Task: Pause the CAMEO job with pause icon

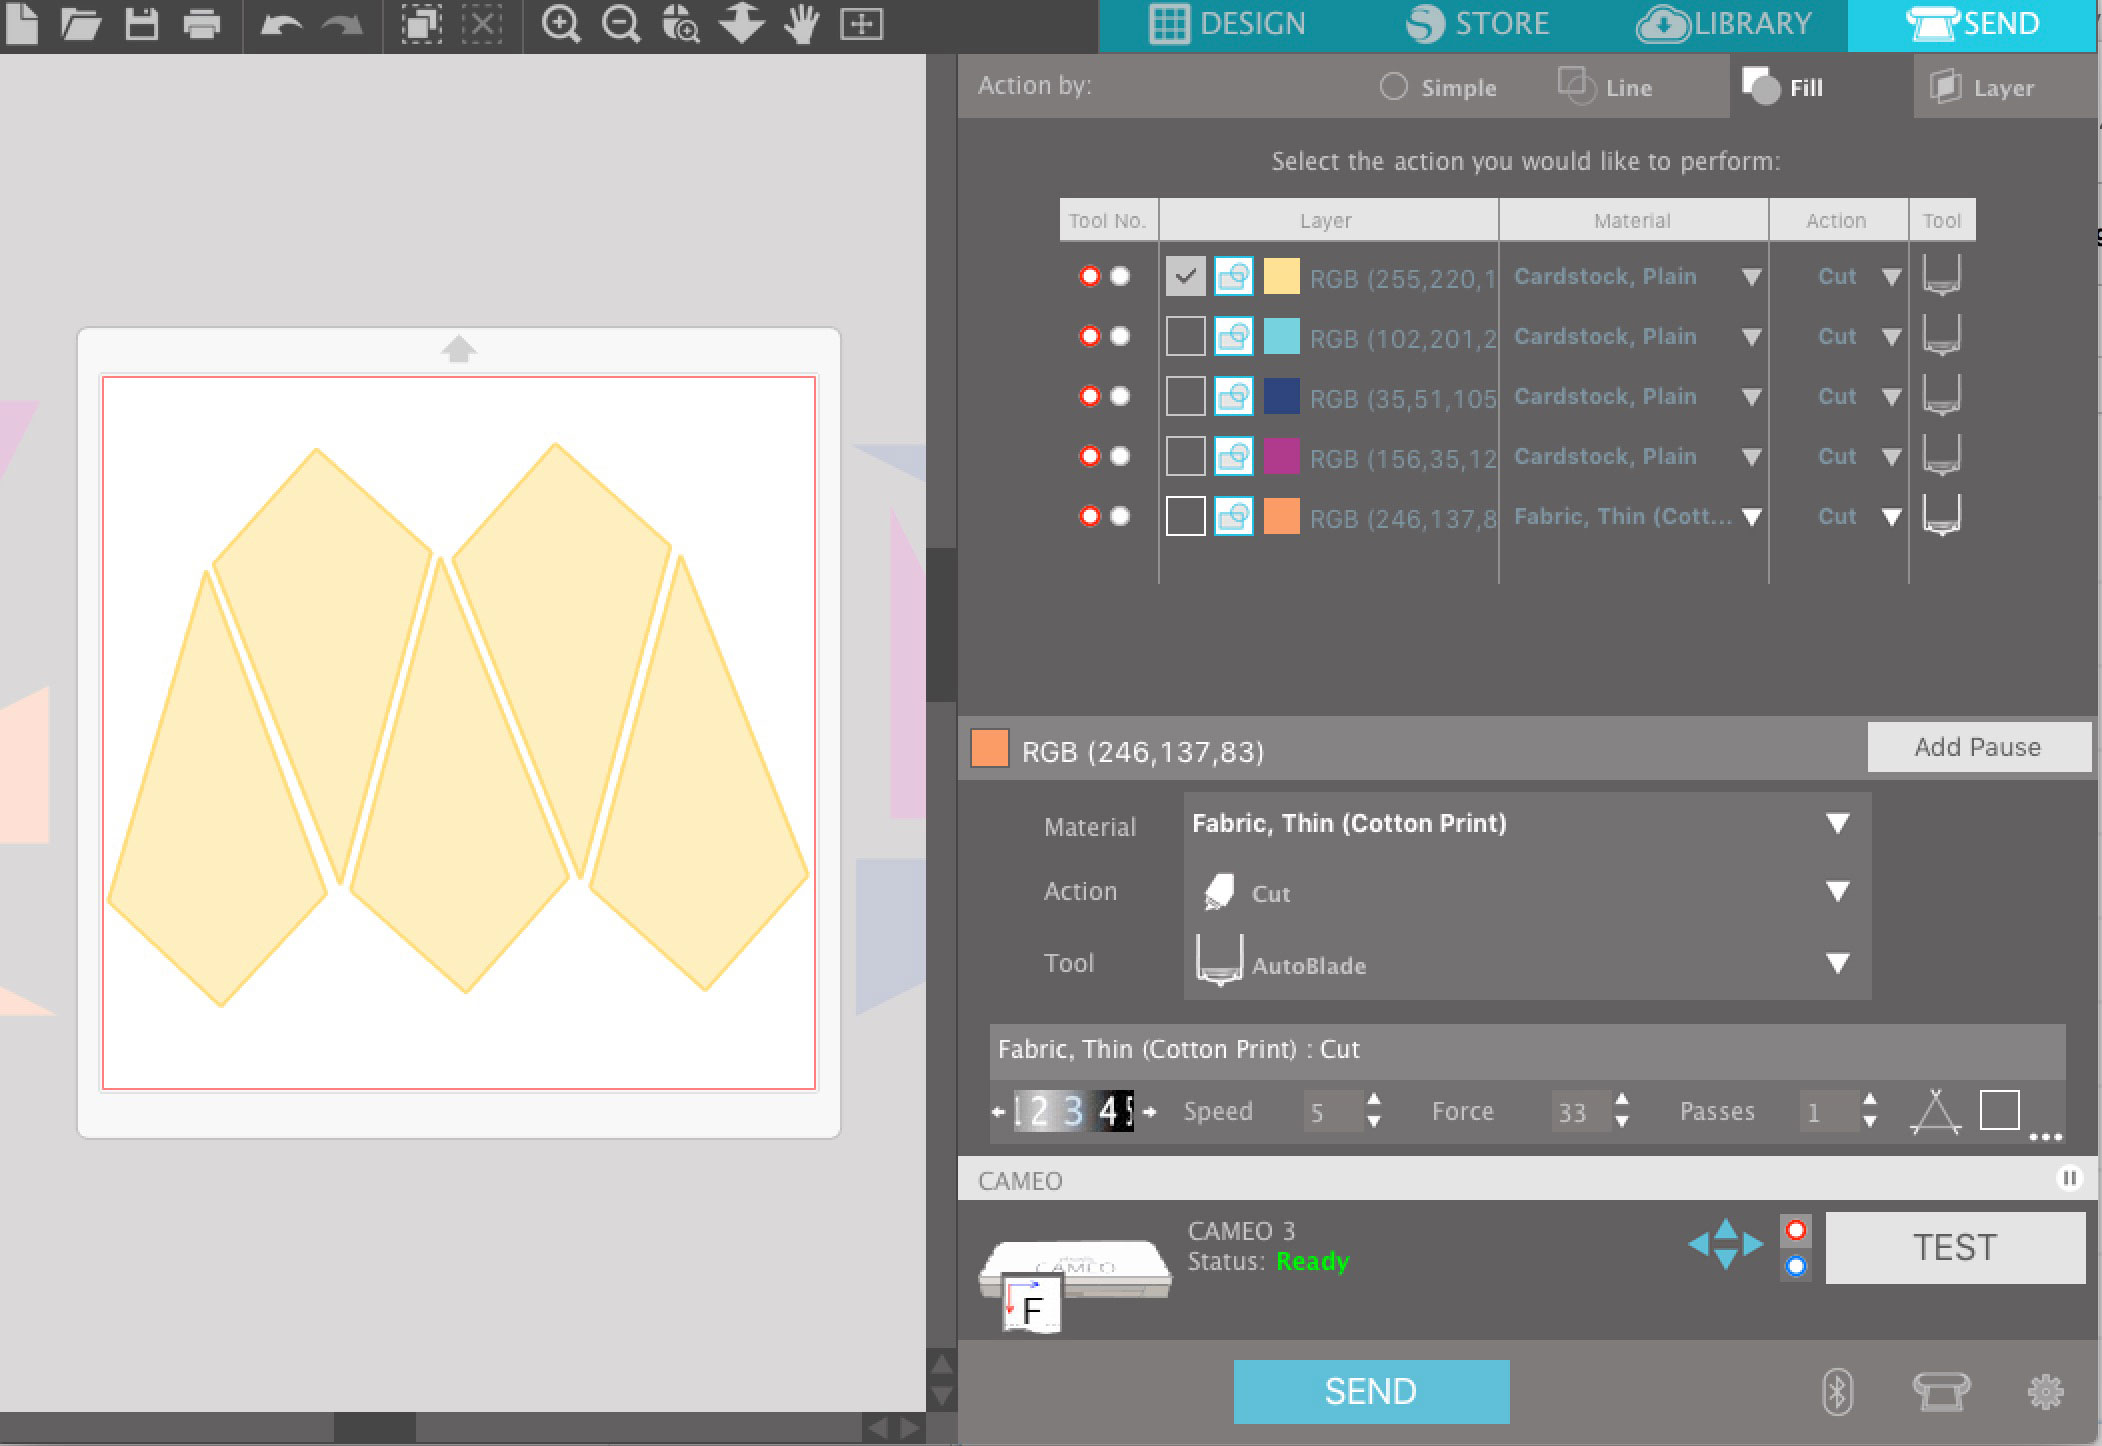Action: 2069,1178
